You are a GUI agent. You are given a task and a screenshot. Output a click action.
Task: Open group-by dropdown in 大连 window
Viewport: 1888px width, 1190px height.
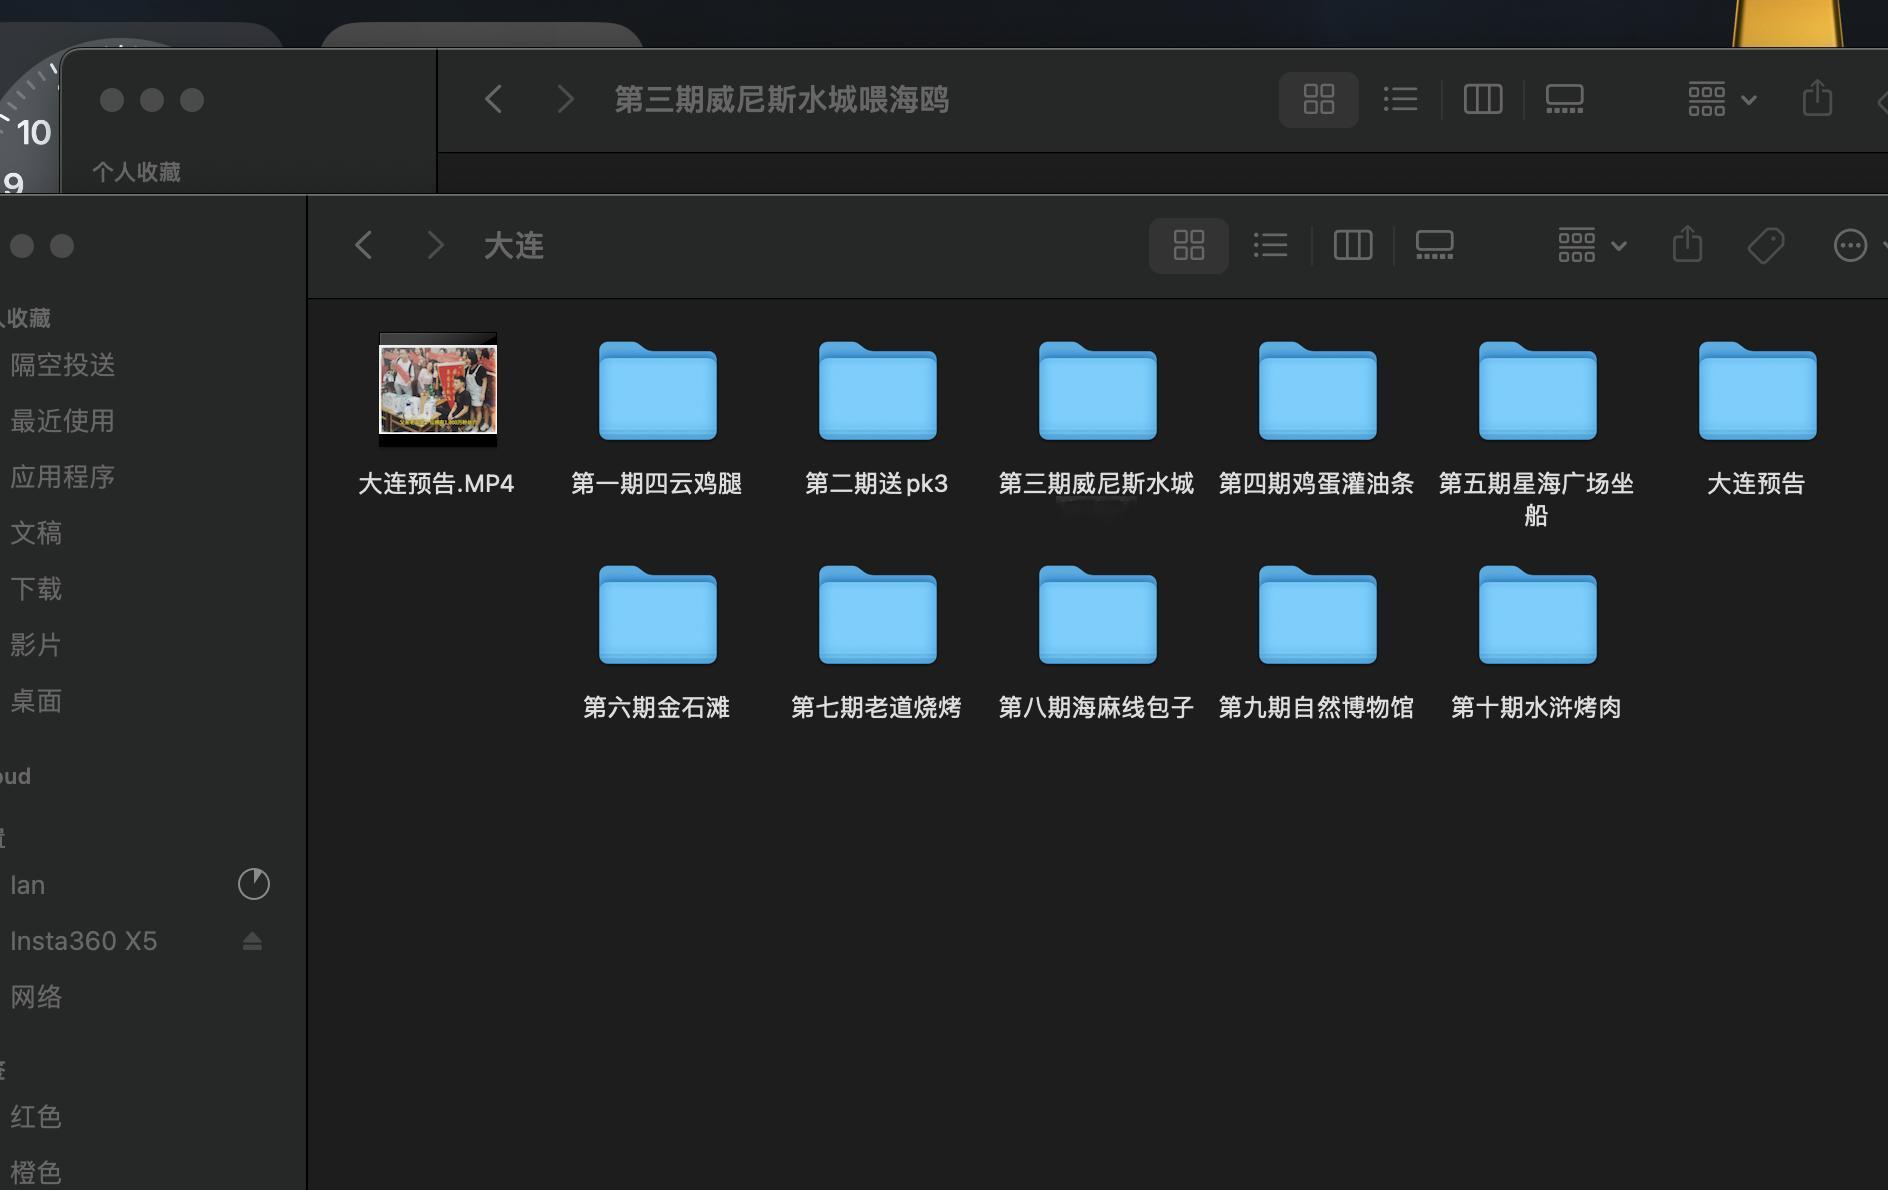(x=1591, y=245)
